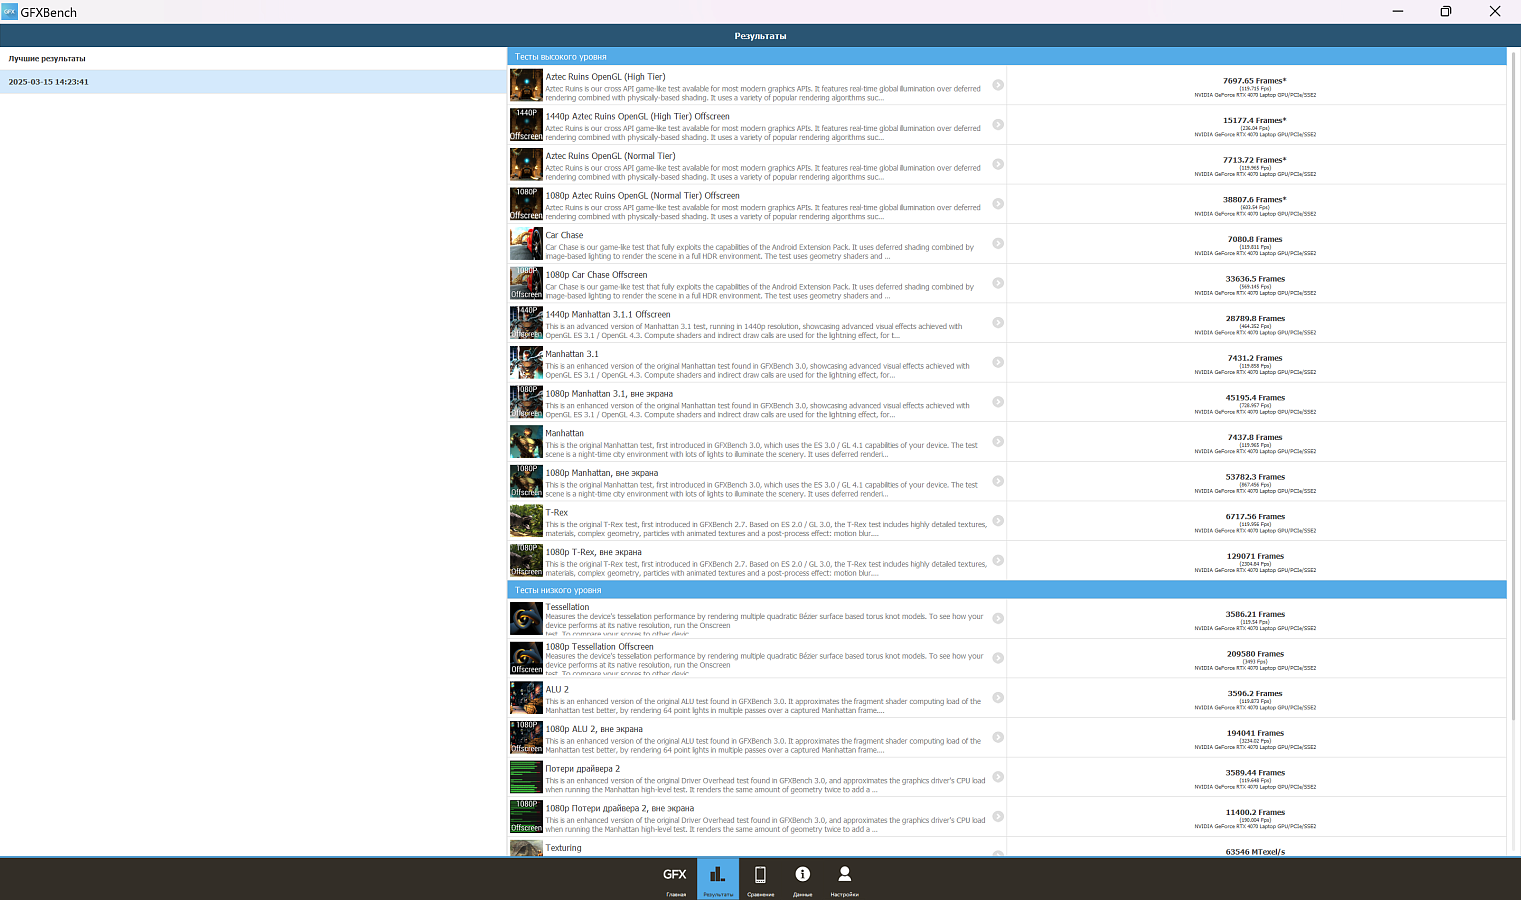Open the Данные info tab

[x=802, y=879]
